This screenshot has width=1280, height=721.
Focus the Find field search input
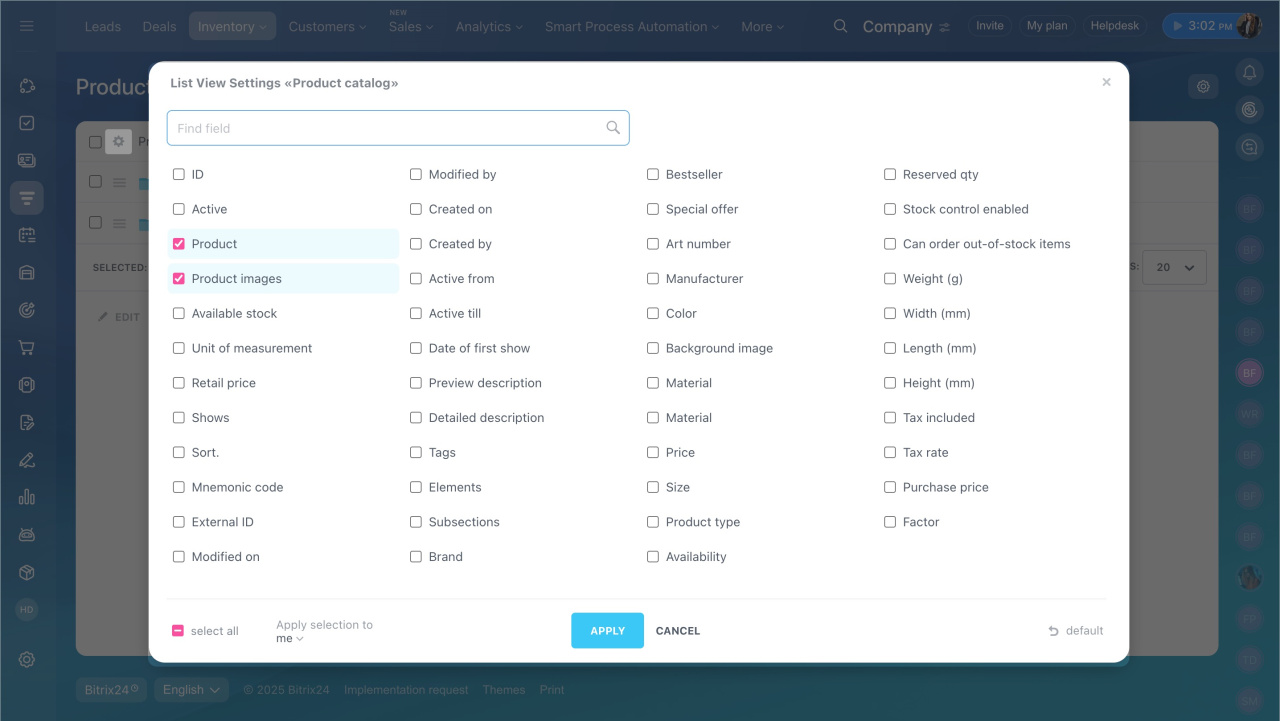tap(385, 128)
